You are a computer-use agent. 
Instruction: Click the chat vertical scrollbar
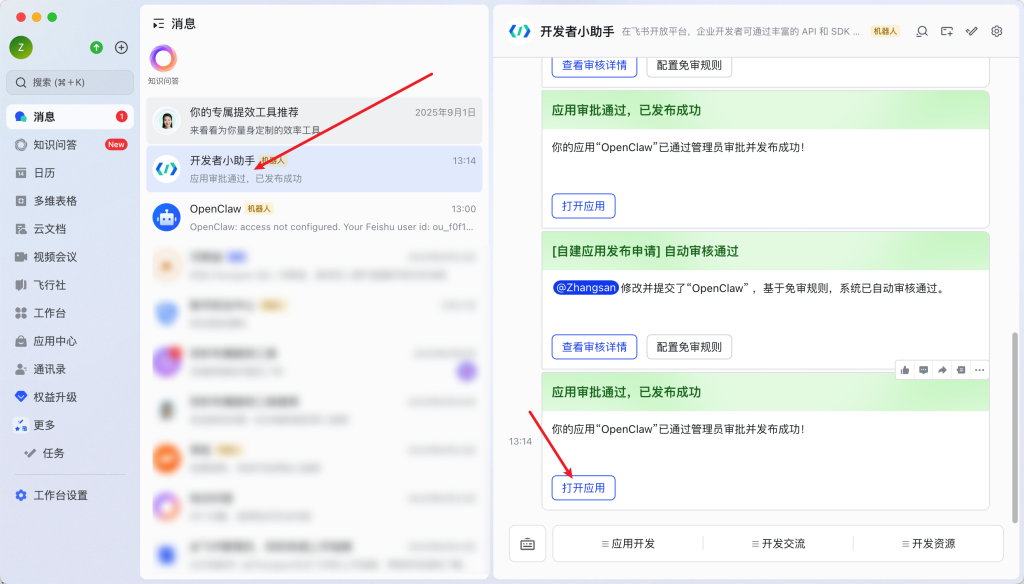[x=1014, y=427]
